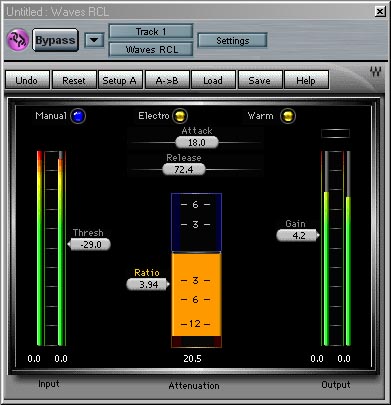Viewport: 391px width, 405px height.
Task: Click the Attack value 18.0 handle
Action: pos(197,143)
